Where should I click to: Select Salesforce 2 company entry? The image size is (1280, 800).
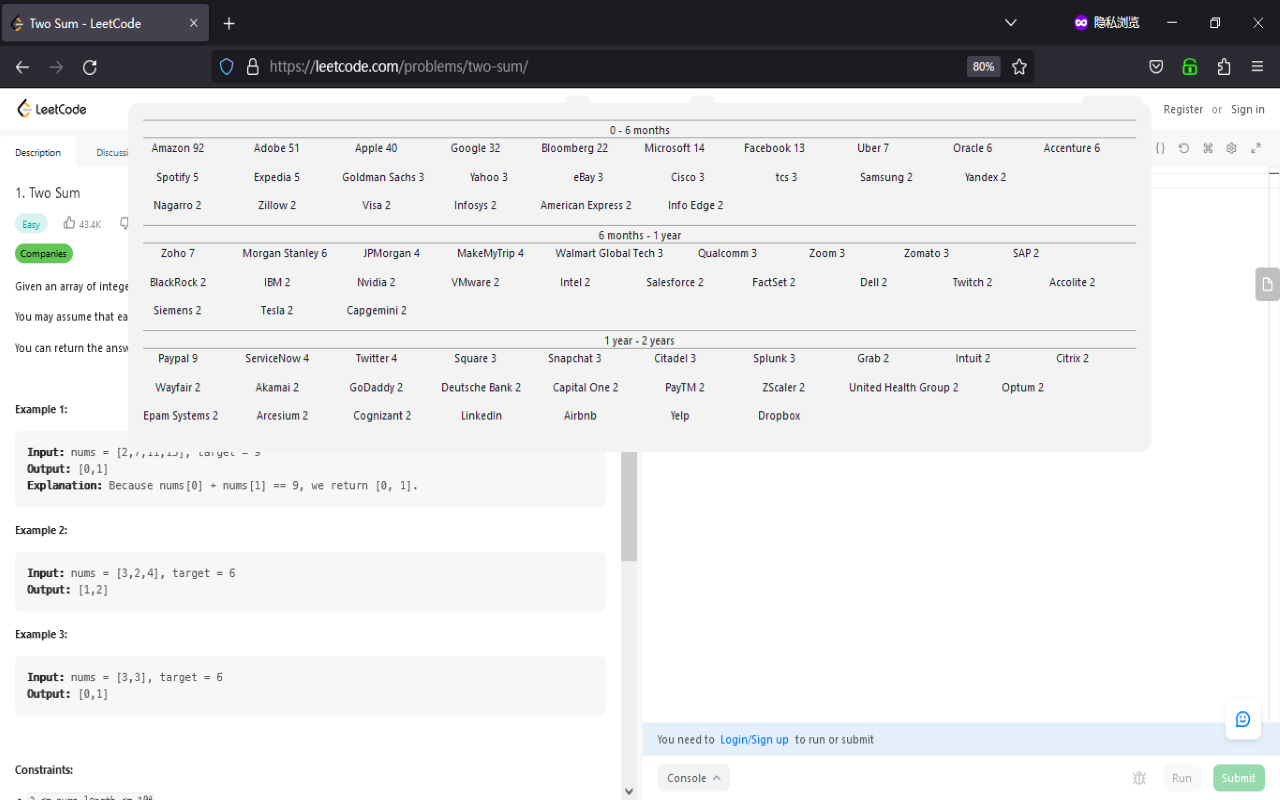tap(675, 282)
